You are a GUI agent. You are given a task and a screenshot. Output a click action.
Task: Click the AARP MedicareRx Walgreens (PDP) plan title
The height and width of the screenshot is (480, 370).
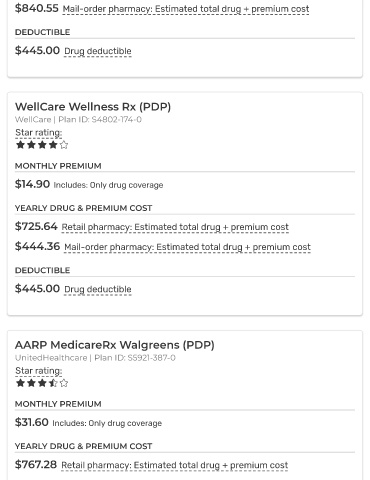pos(115,345)
